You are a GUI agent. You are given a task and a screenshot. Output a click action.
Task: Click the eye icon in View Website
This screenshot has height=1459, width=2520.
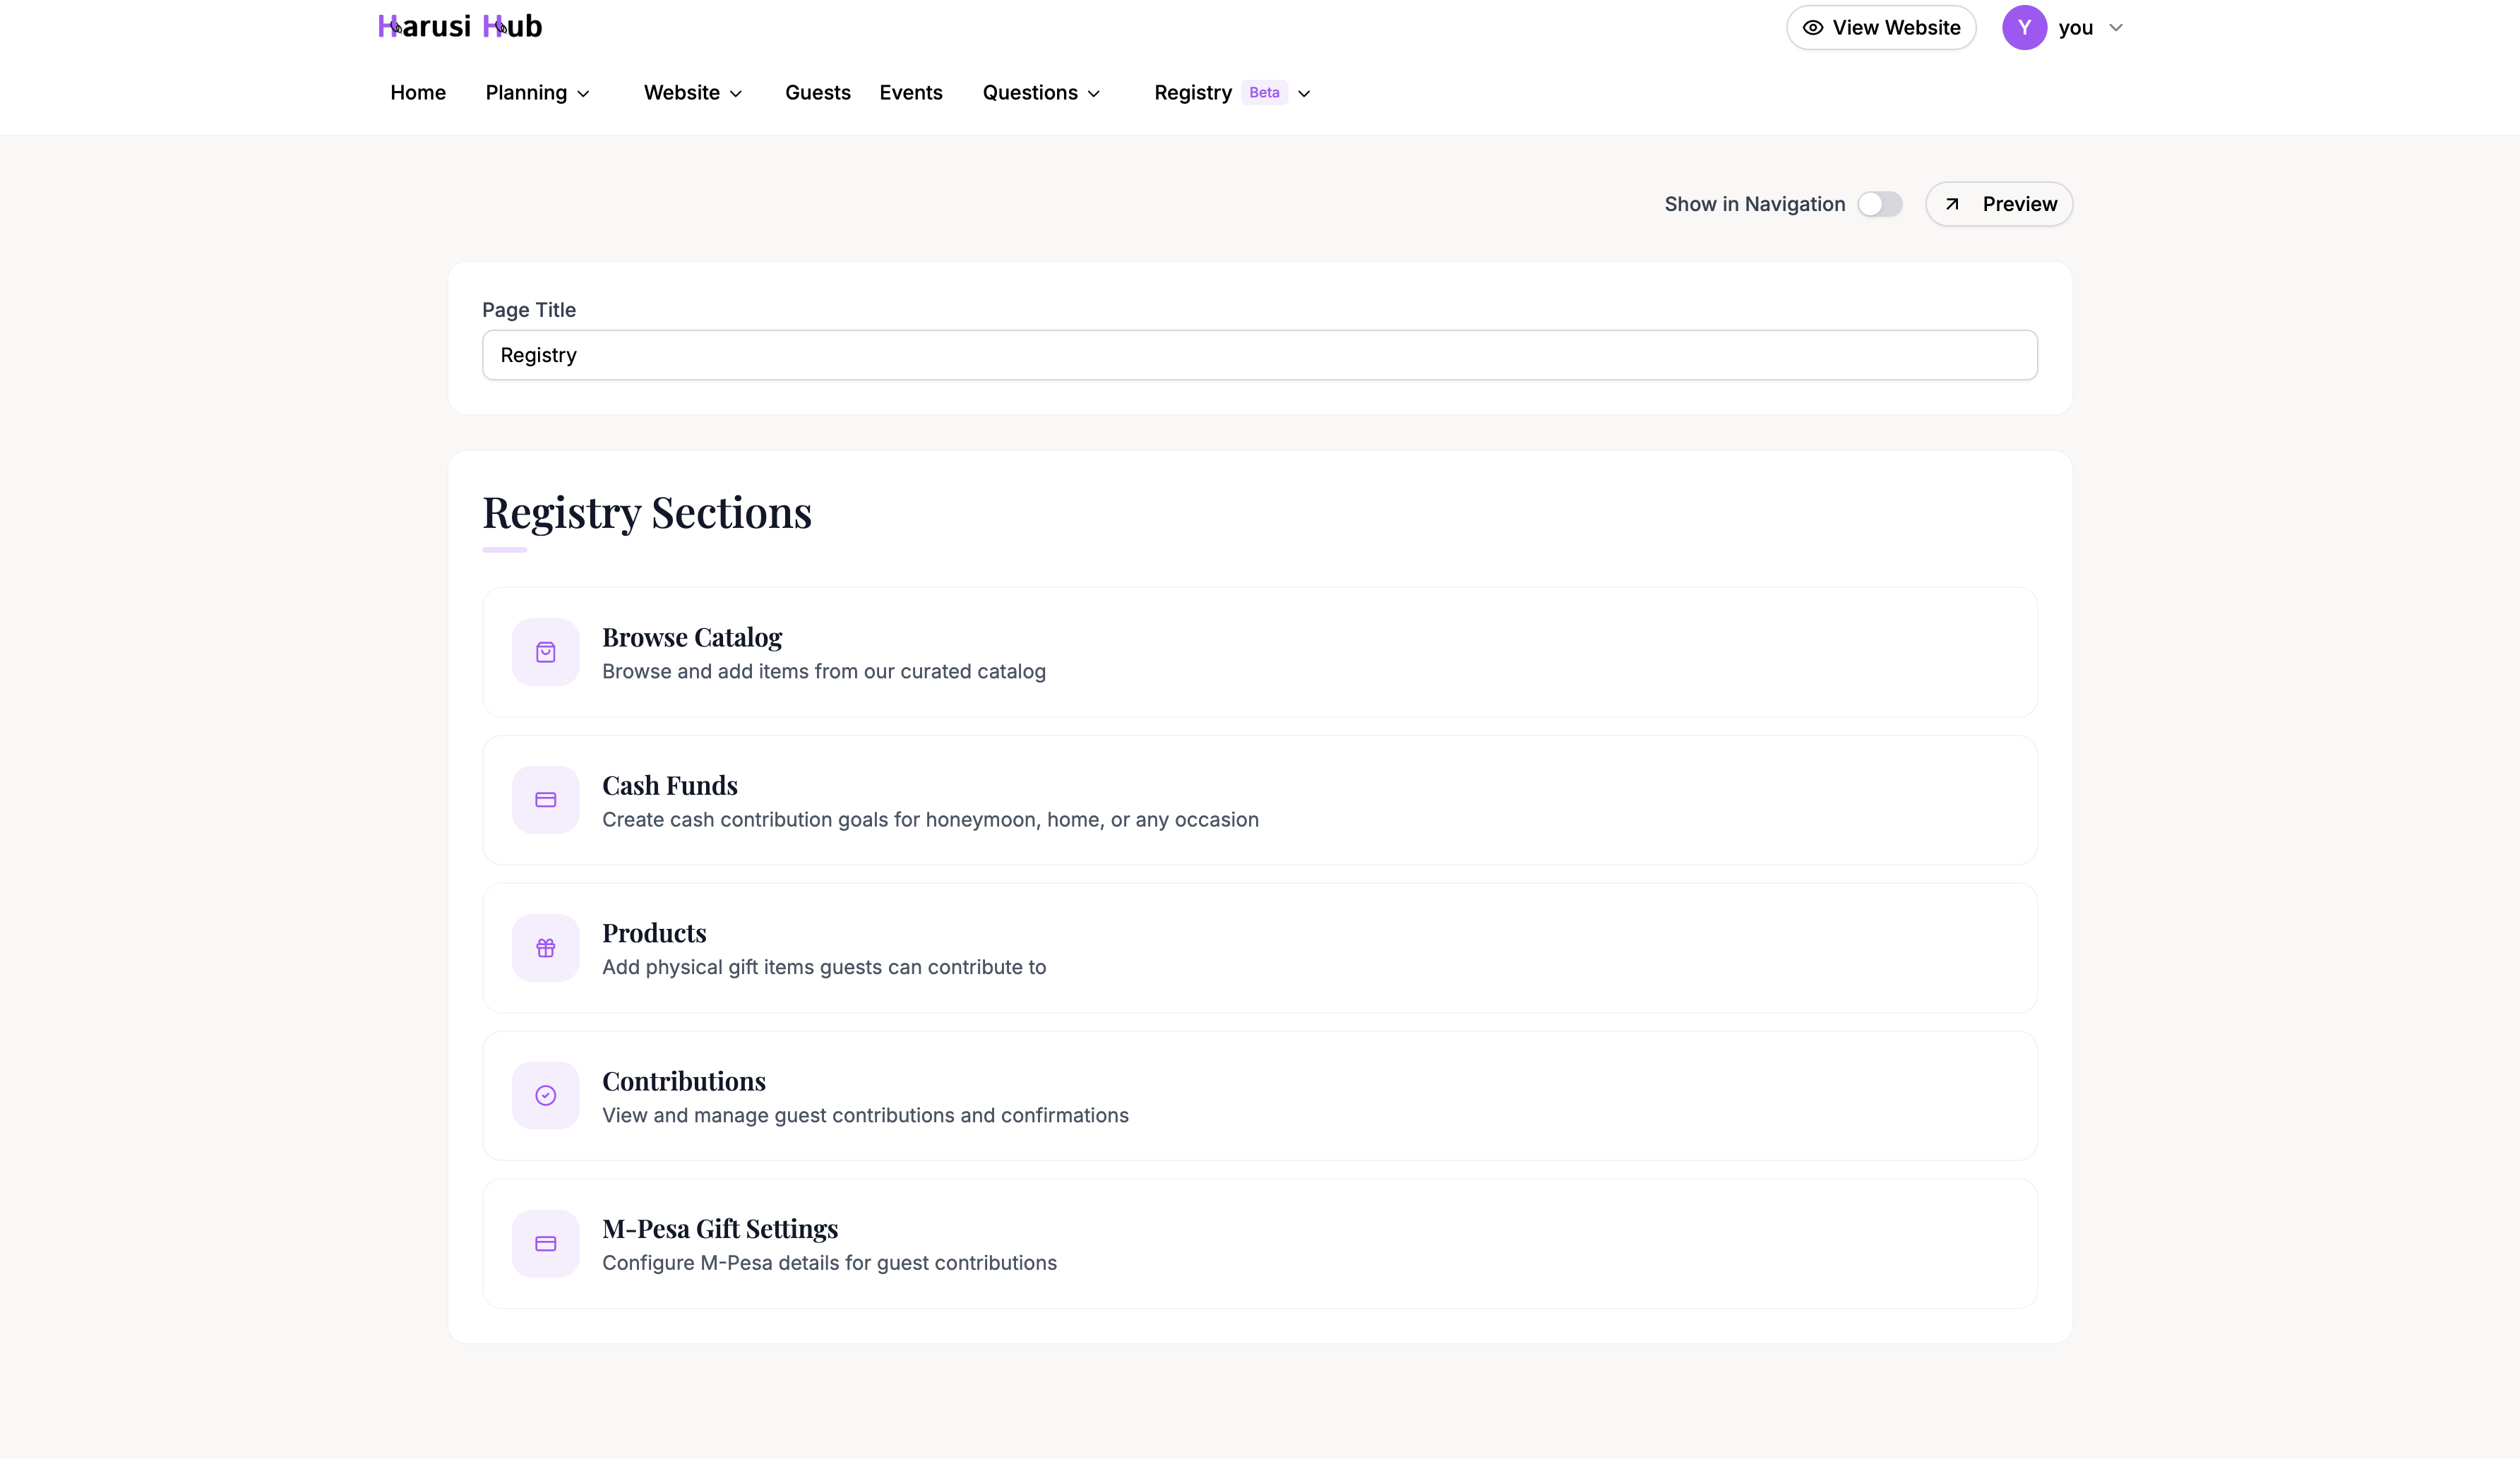point(1814,27)
